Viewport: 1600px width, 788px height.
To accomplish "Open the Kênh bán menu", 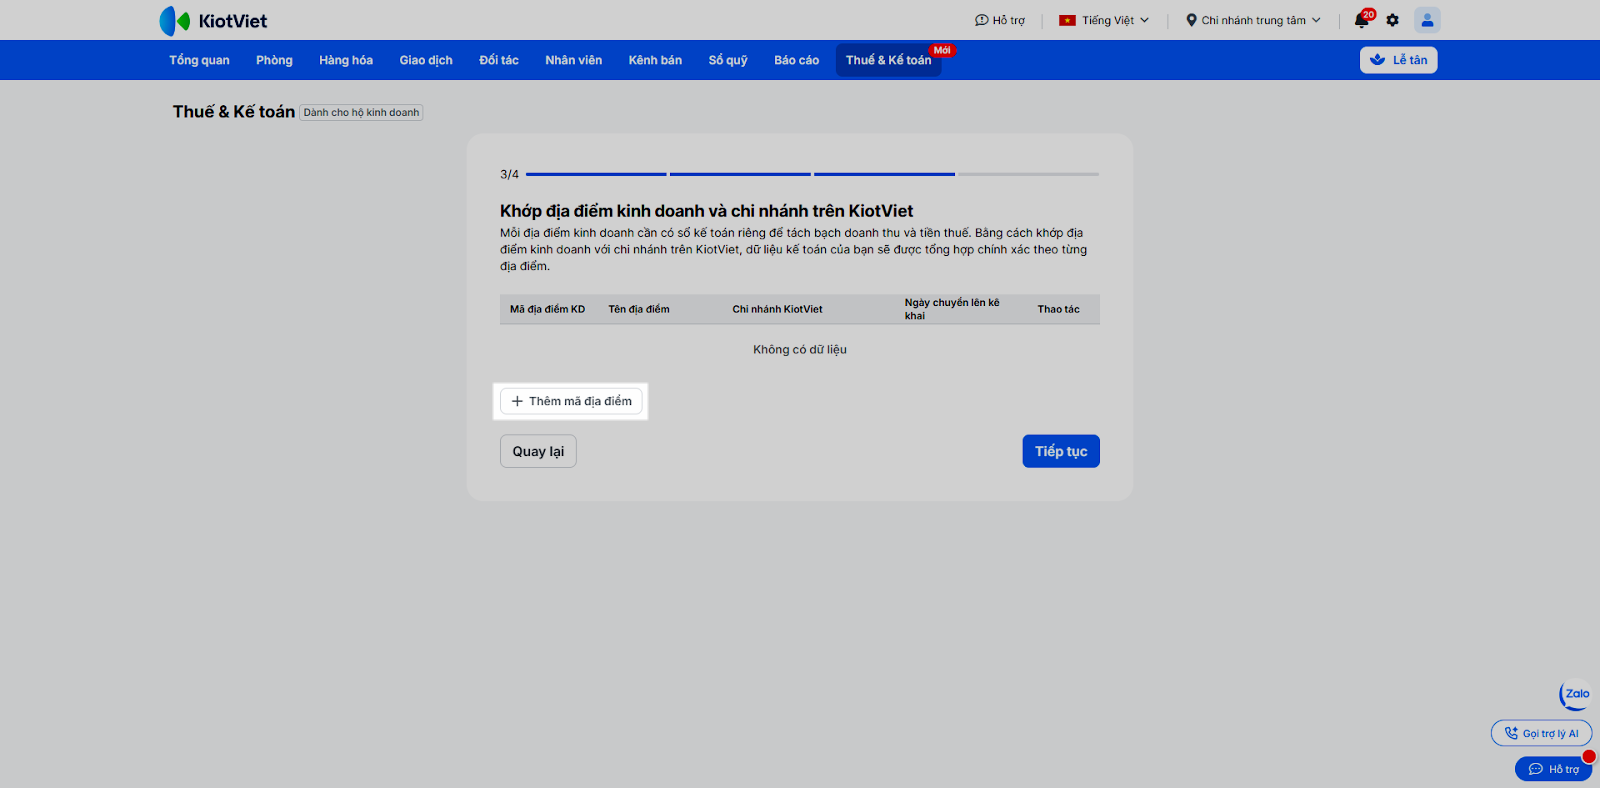I will tap(655, 60).
